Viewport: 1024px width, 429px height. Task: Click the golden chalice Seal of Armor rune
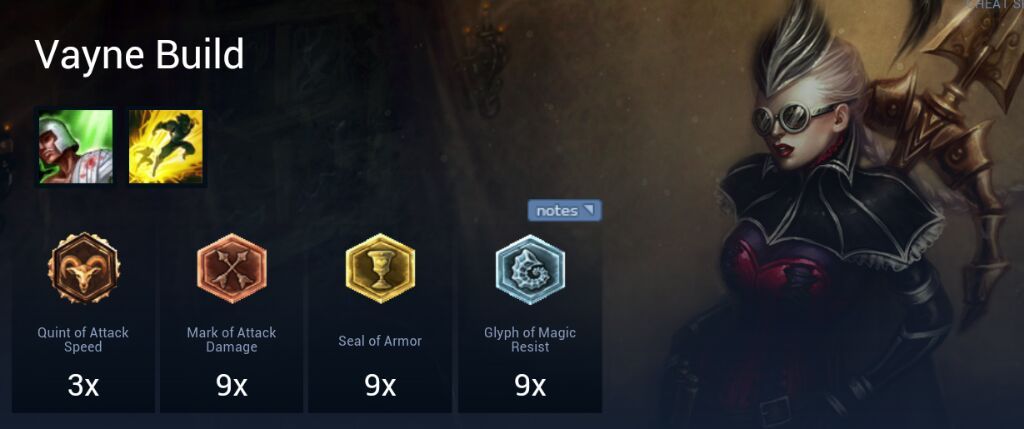380,268
